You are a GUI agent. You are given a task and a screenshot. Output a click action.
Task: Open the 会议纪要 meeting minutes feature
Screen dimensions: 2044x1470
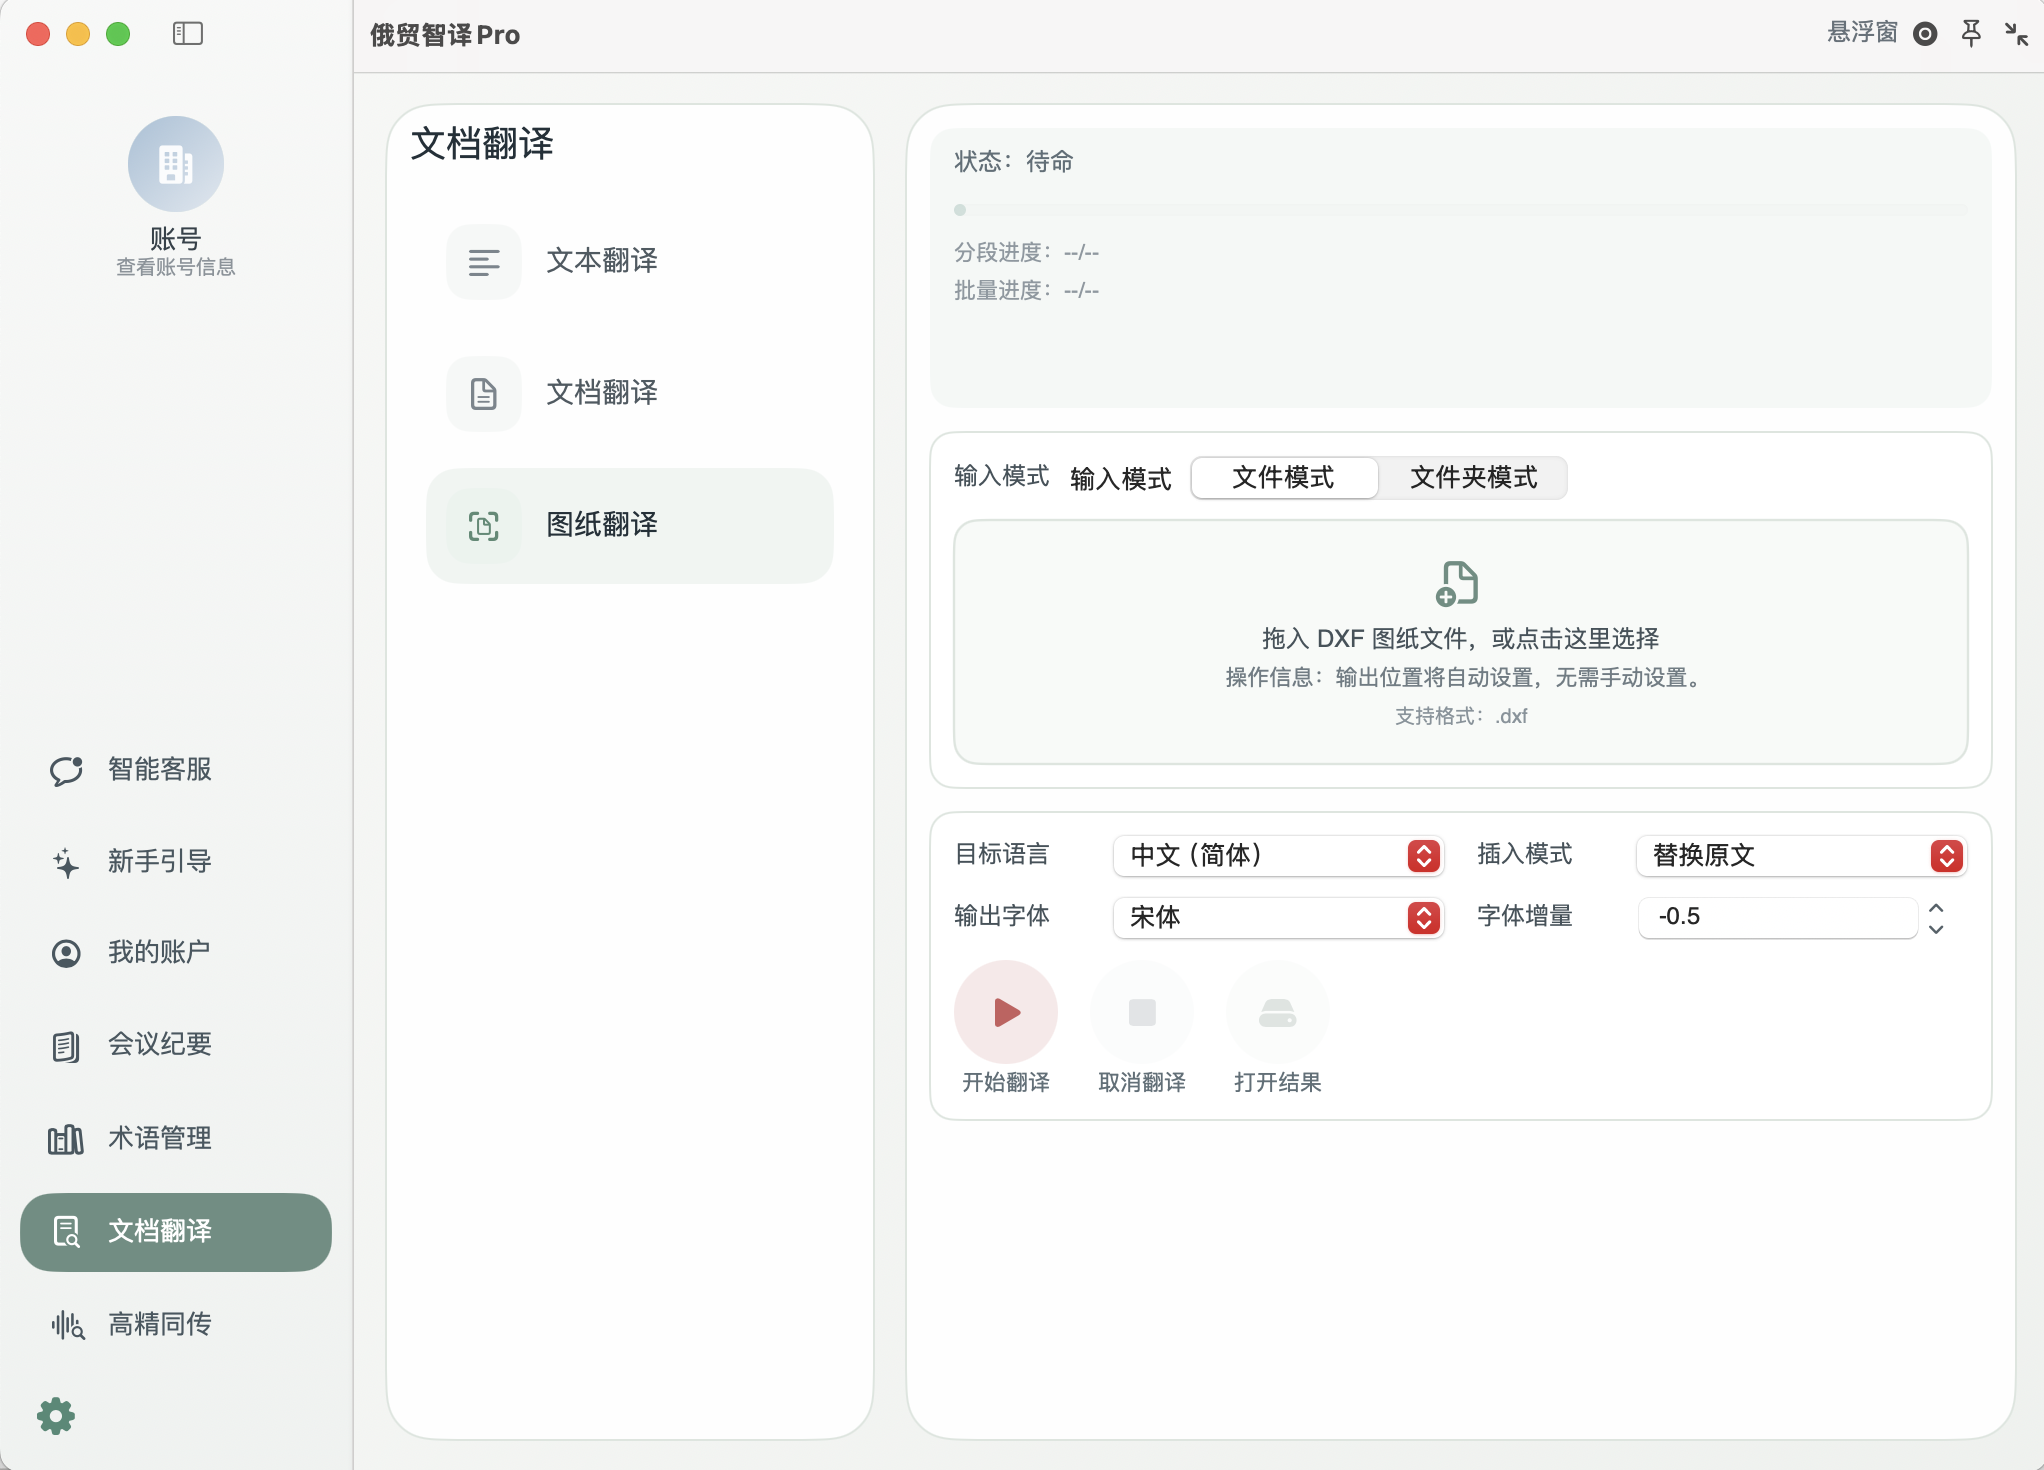(158, 1044)
